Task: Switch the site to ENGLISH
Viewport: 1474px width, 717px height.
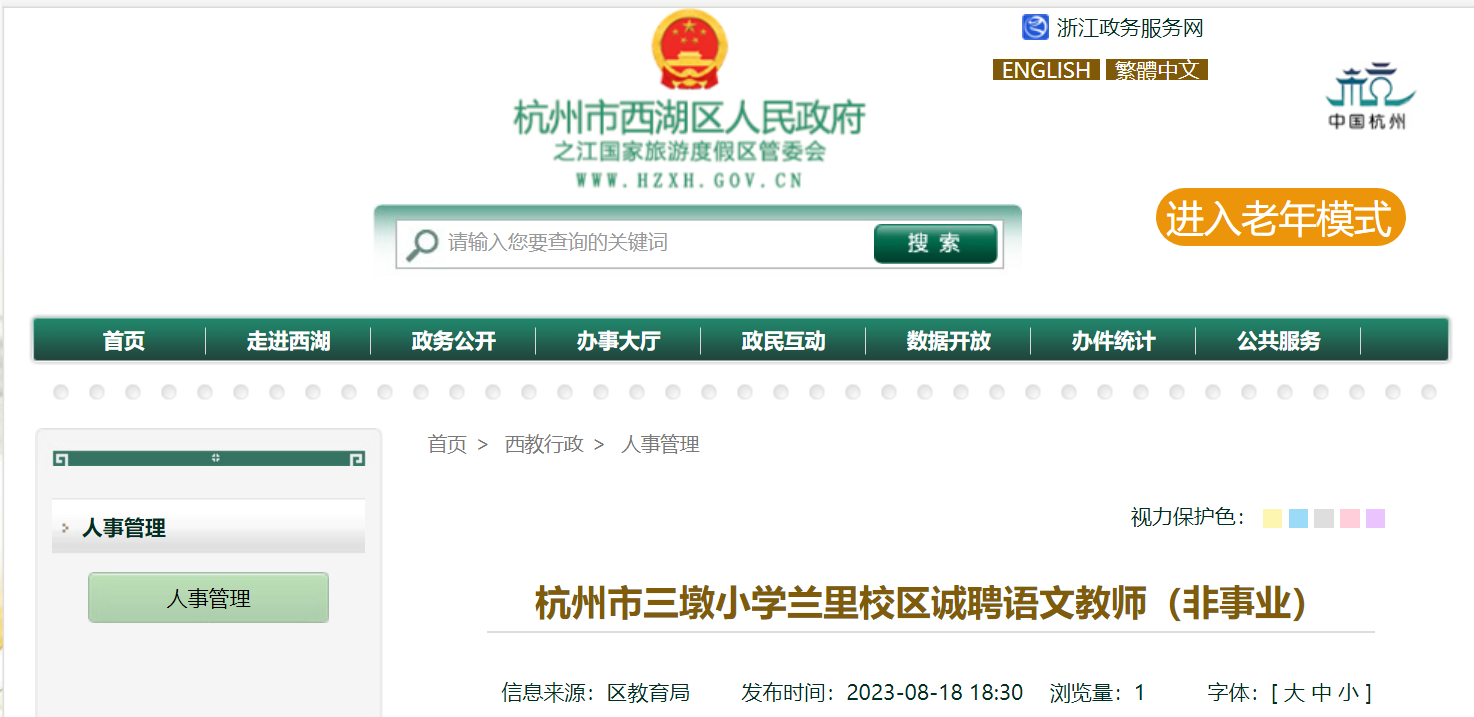Action: [1046, 70]
